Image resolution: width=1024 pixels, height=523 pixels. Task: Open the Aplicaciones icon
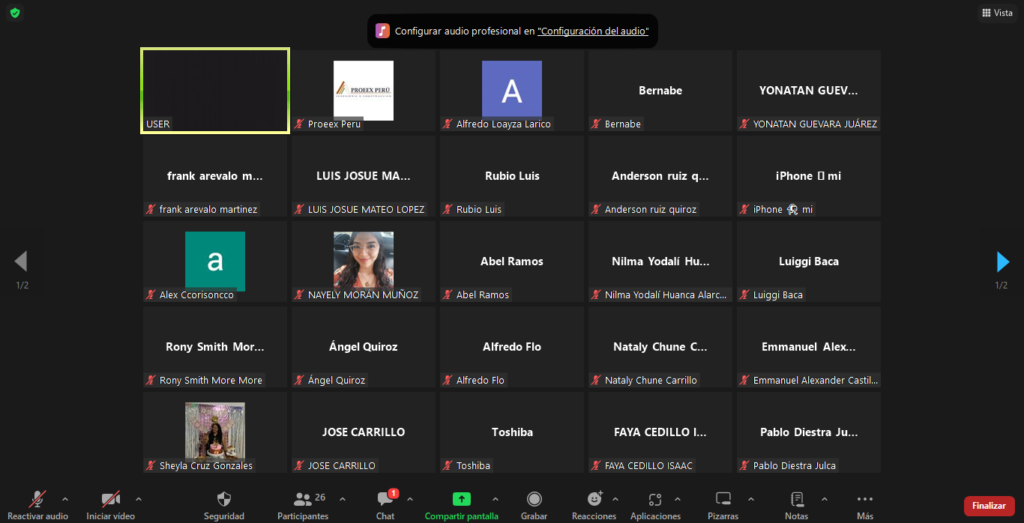[655, 499]
